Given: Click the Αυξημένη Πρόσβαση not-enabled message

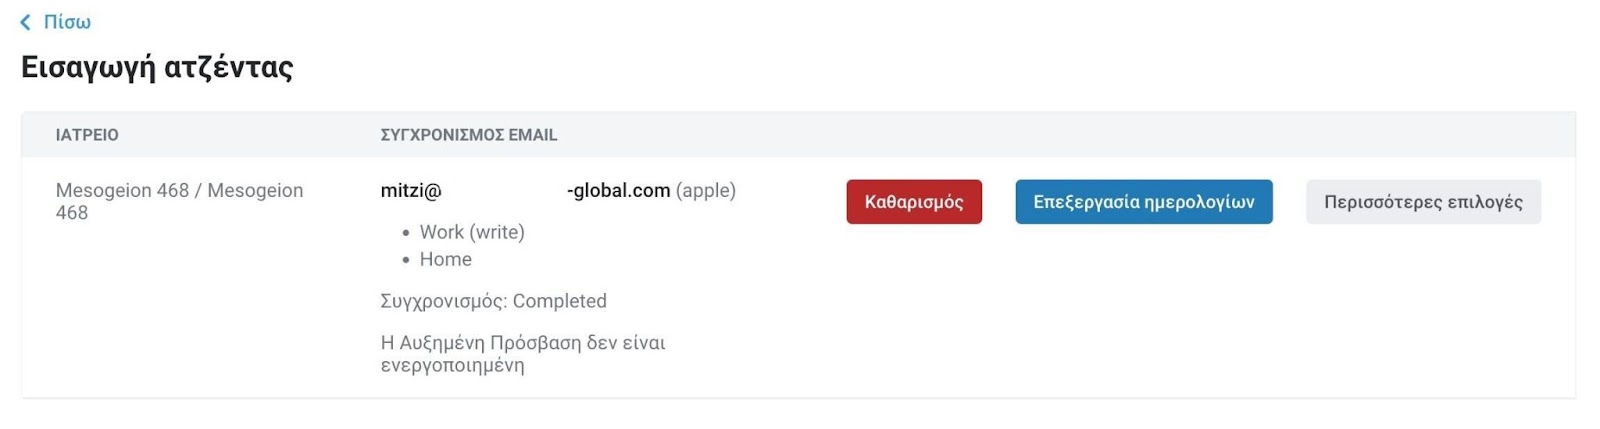Looking at the screenshot, I should coord(523,353).
